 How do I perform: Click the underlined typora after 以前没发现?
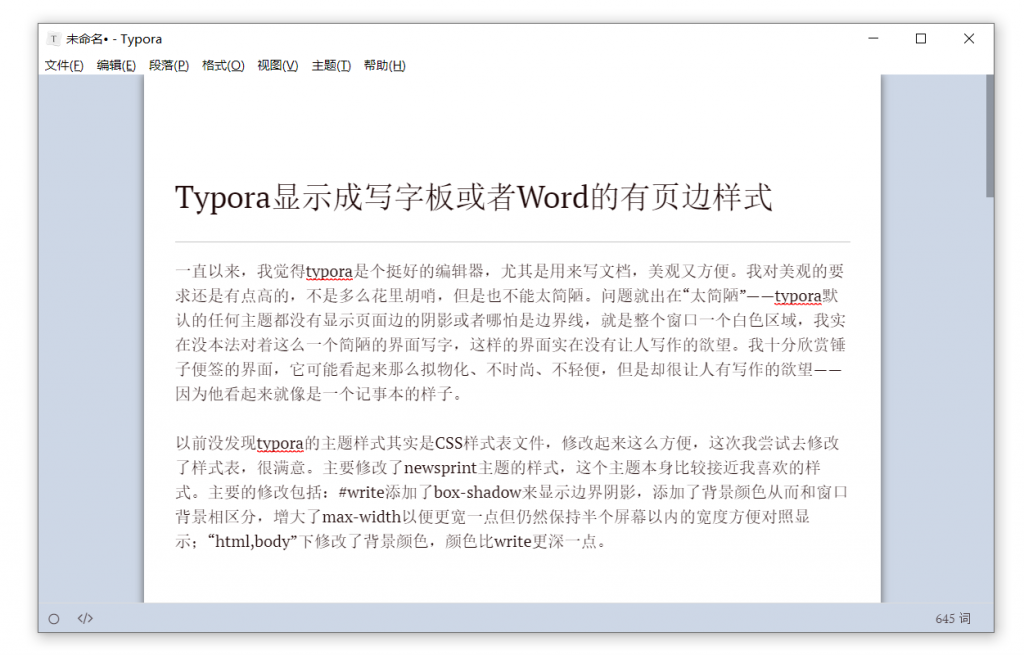pyautogui.click(x=280, y=443)
